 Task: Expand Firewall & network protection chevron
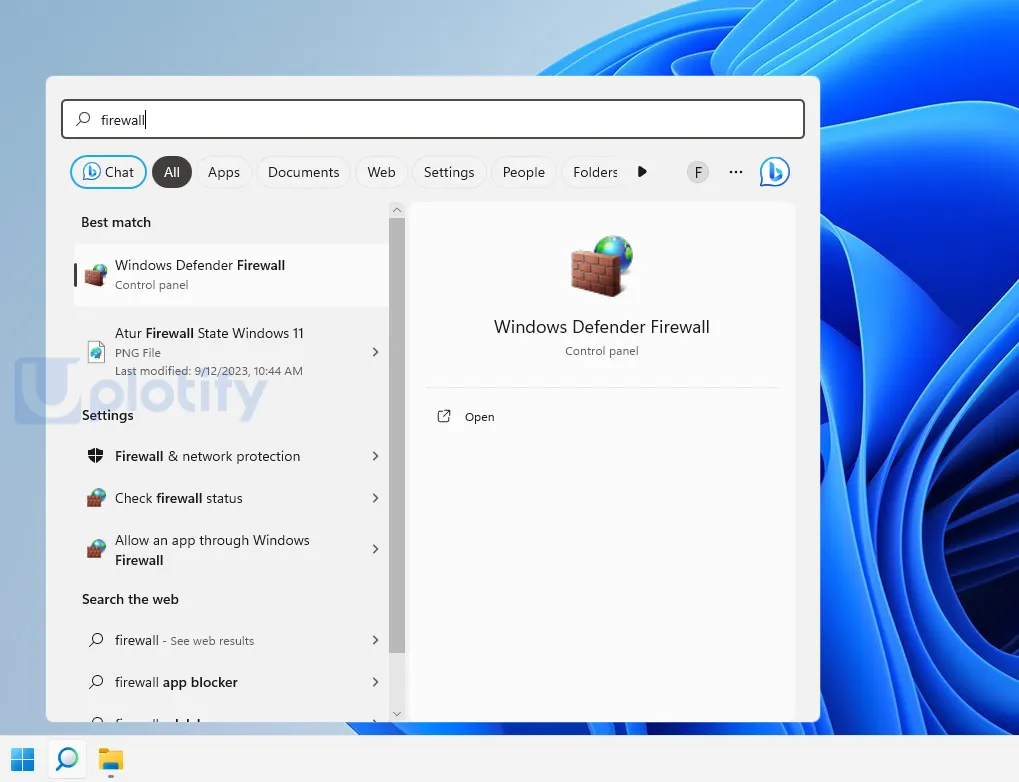click(375, 456)
